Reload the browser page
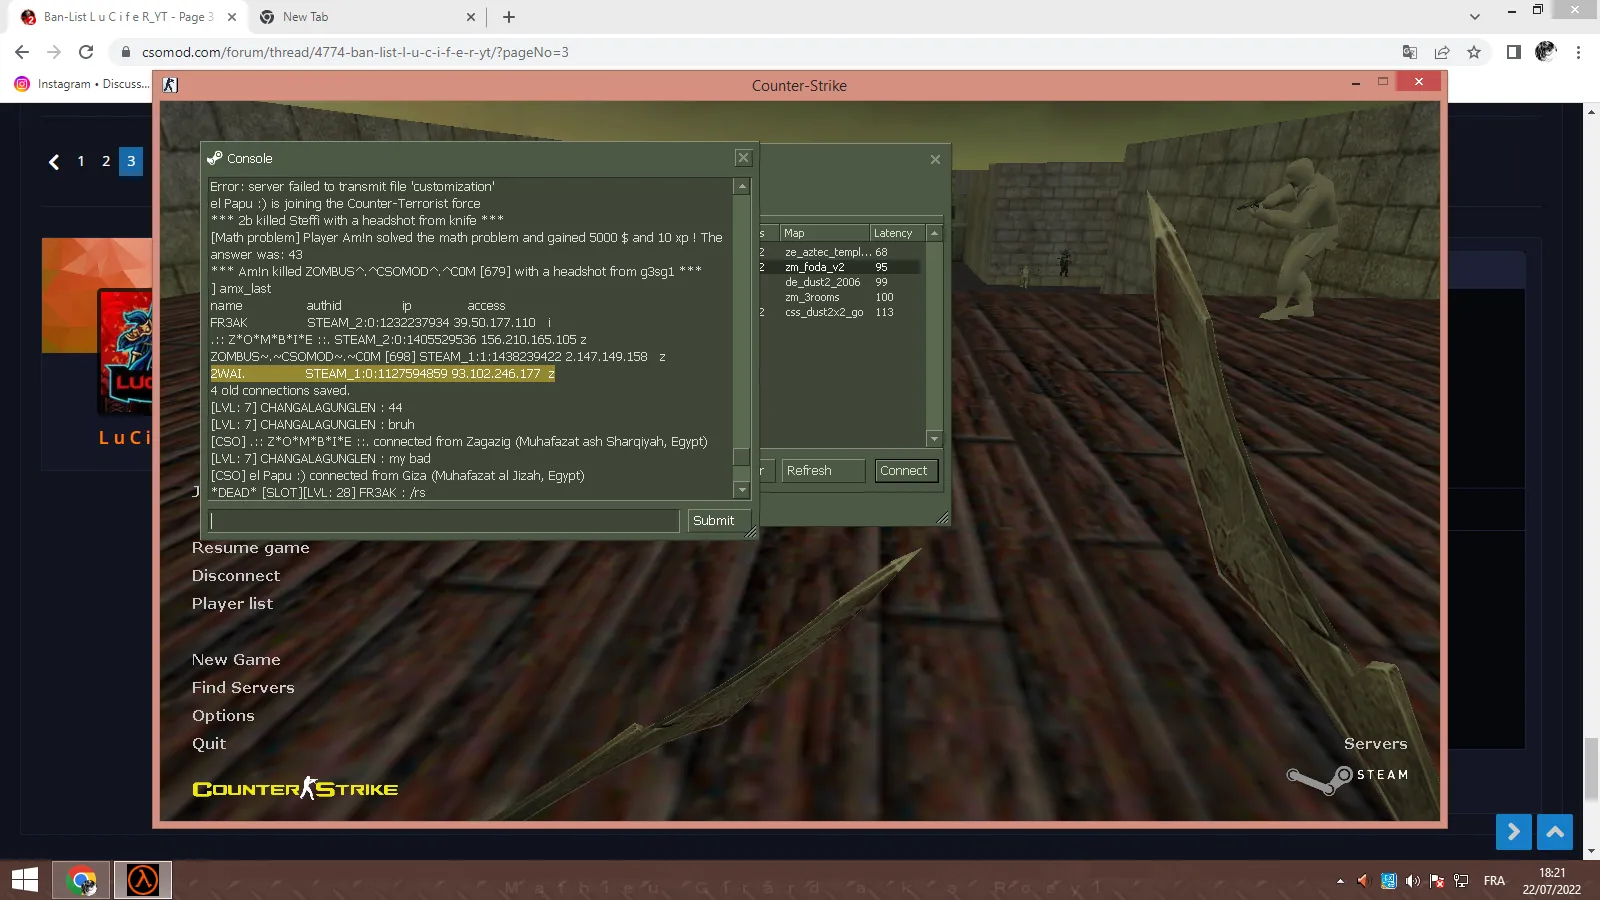Screen dimensions: 1600x900 [x=86, y=52]
